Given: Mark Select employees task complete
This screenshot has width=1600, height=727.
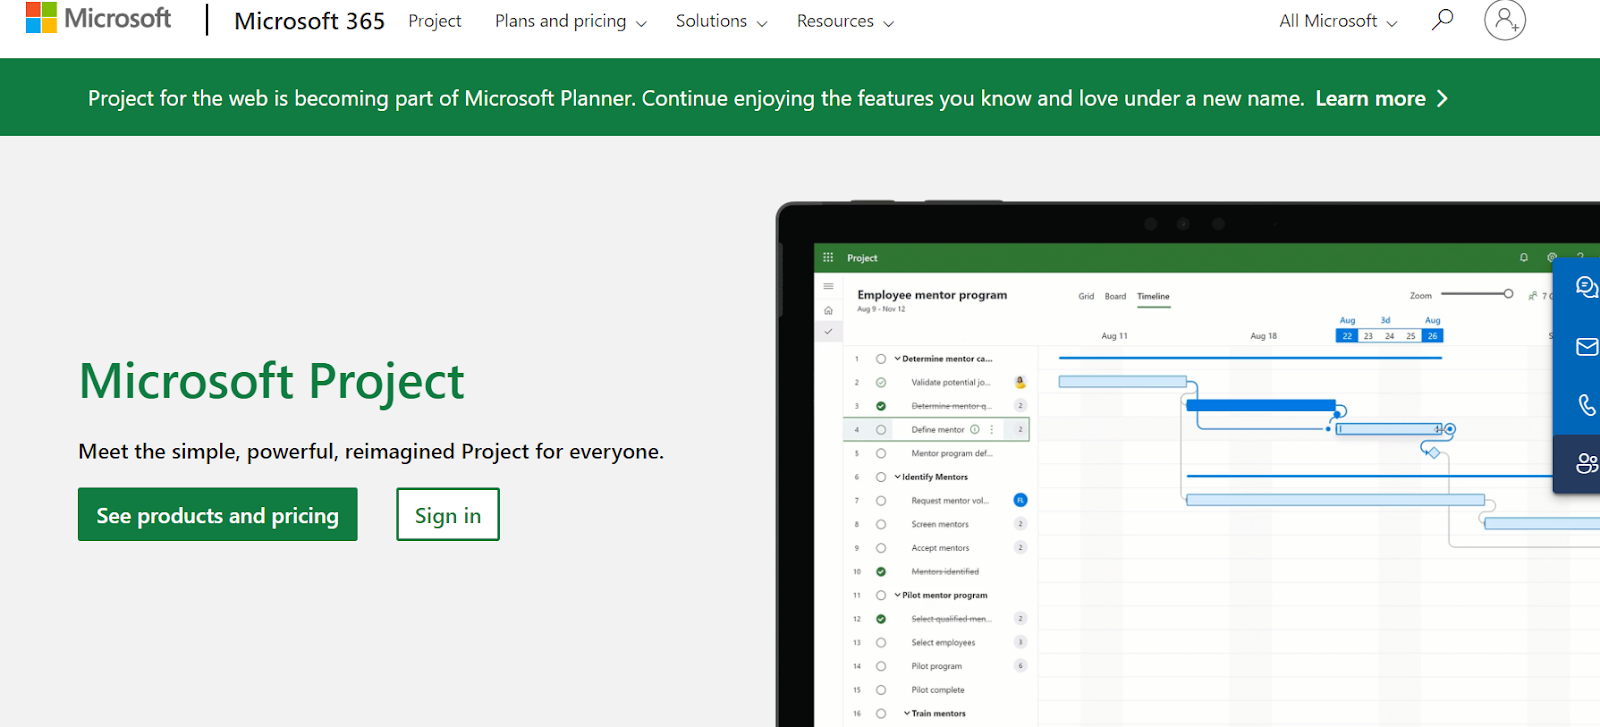Looking at the screenshot, I should click(x=881, y=642).
